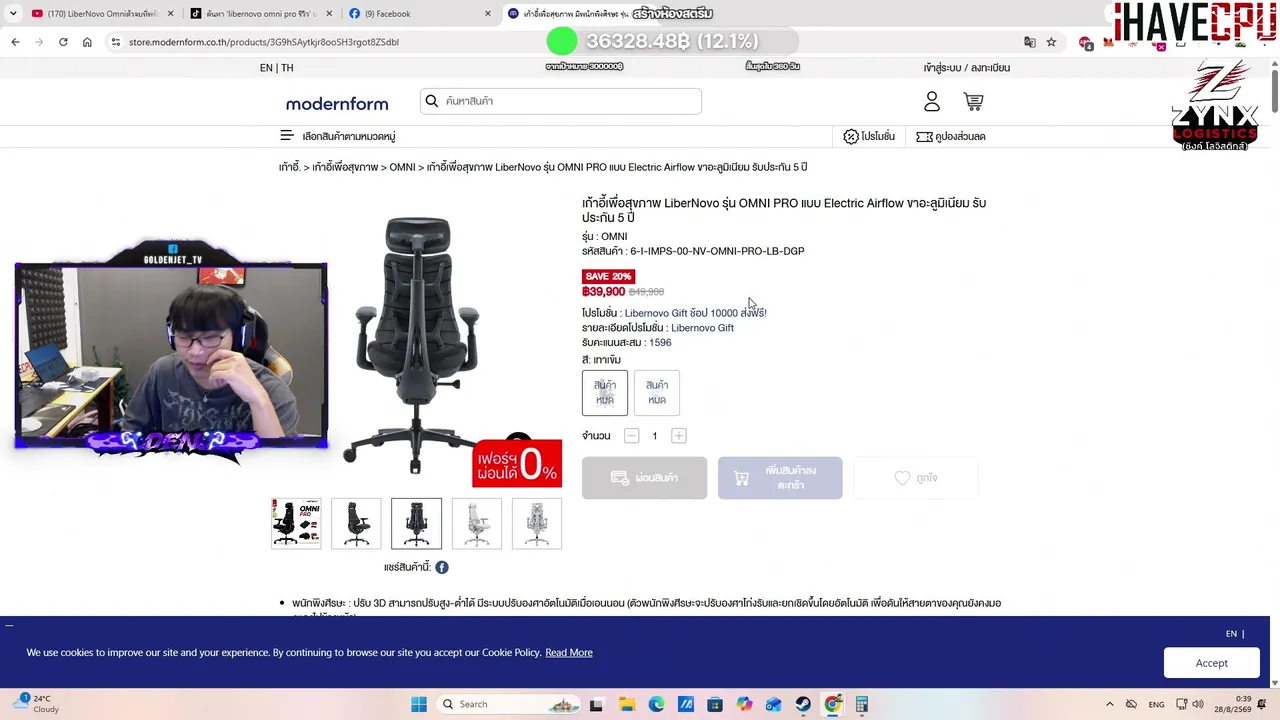Open the เก้าอี้เพื่อสุขภาพ breadcrumb link
This screenshot has height=720, width=1280.
point(346,167)
